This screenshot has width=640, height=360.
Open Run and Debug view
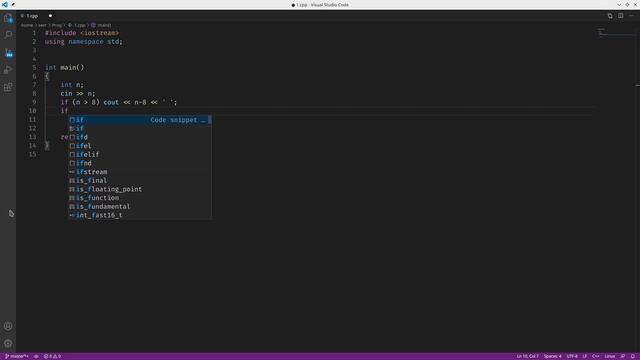coord(8,70)
